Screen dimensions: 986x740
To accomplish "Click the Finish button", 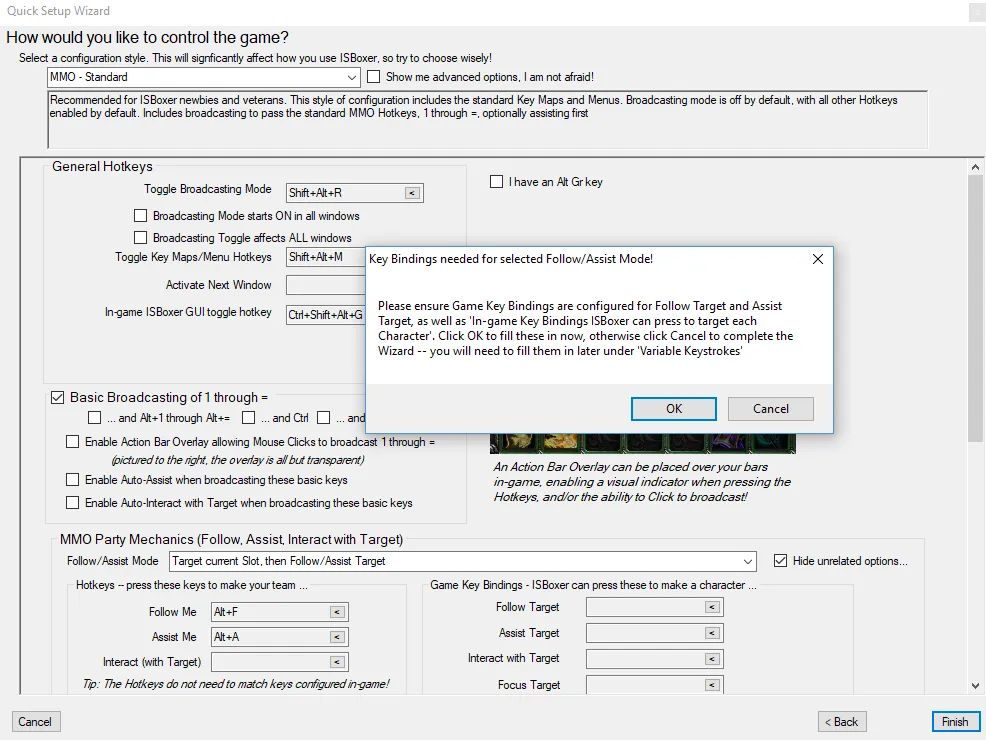I will [x=954, y=722].
